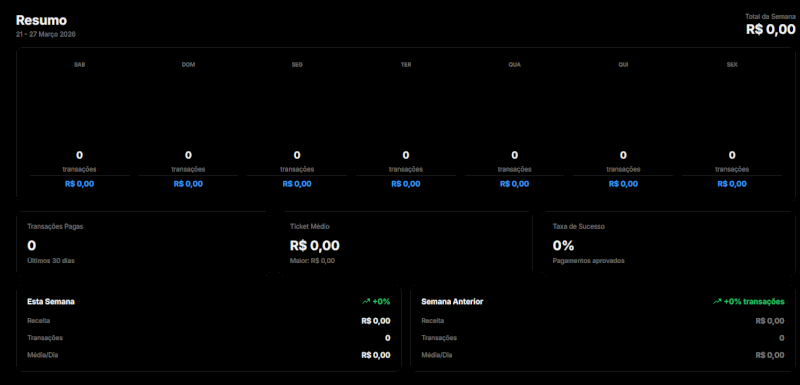Click the trending-up arrow icon in Esta Semana
The image size is (800, 385).
(x=365, y=302)
